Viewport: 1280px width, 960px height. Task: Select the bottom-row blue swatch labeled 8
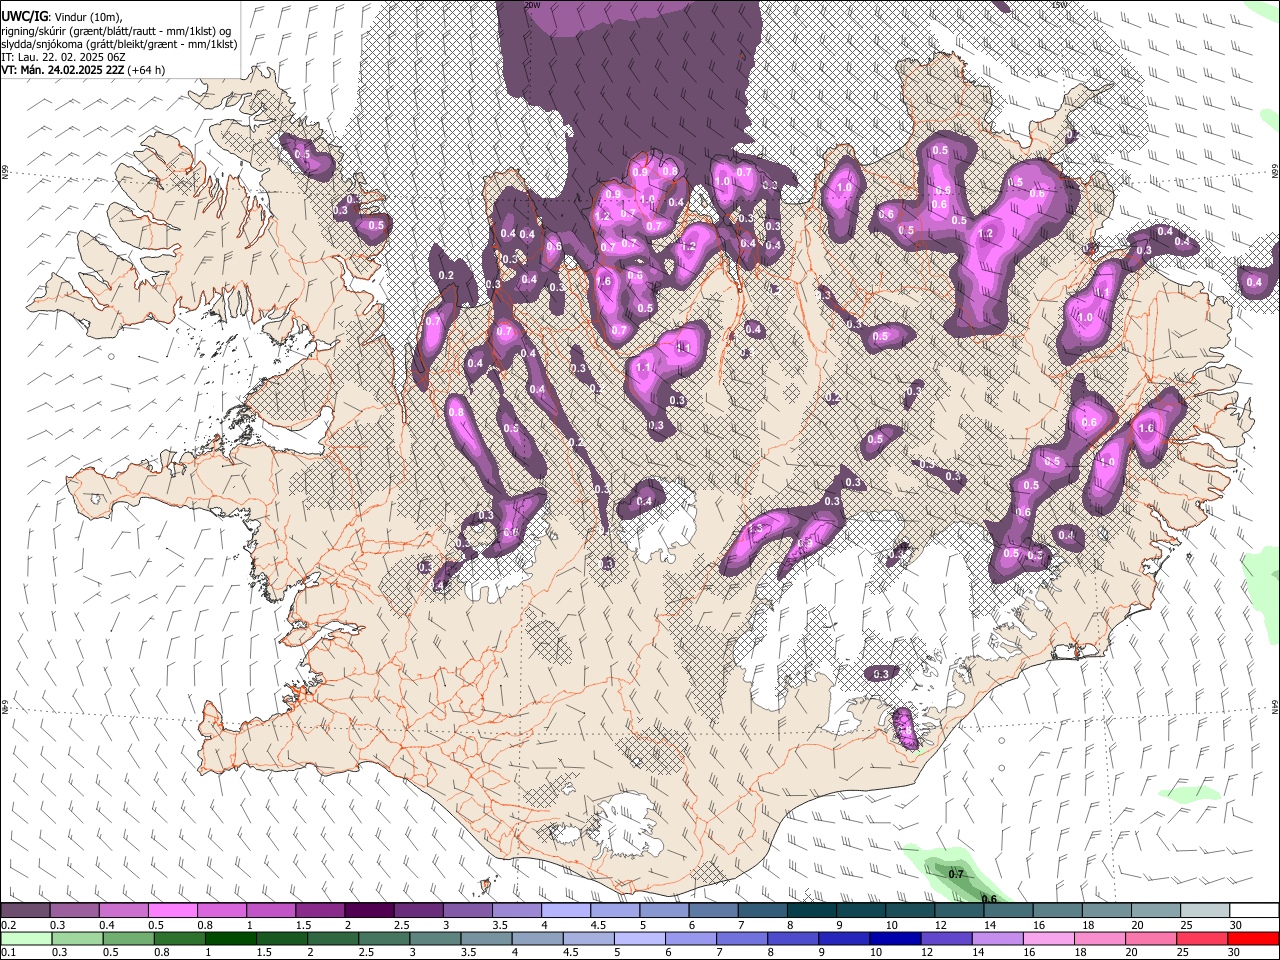coord(793,938)
